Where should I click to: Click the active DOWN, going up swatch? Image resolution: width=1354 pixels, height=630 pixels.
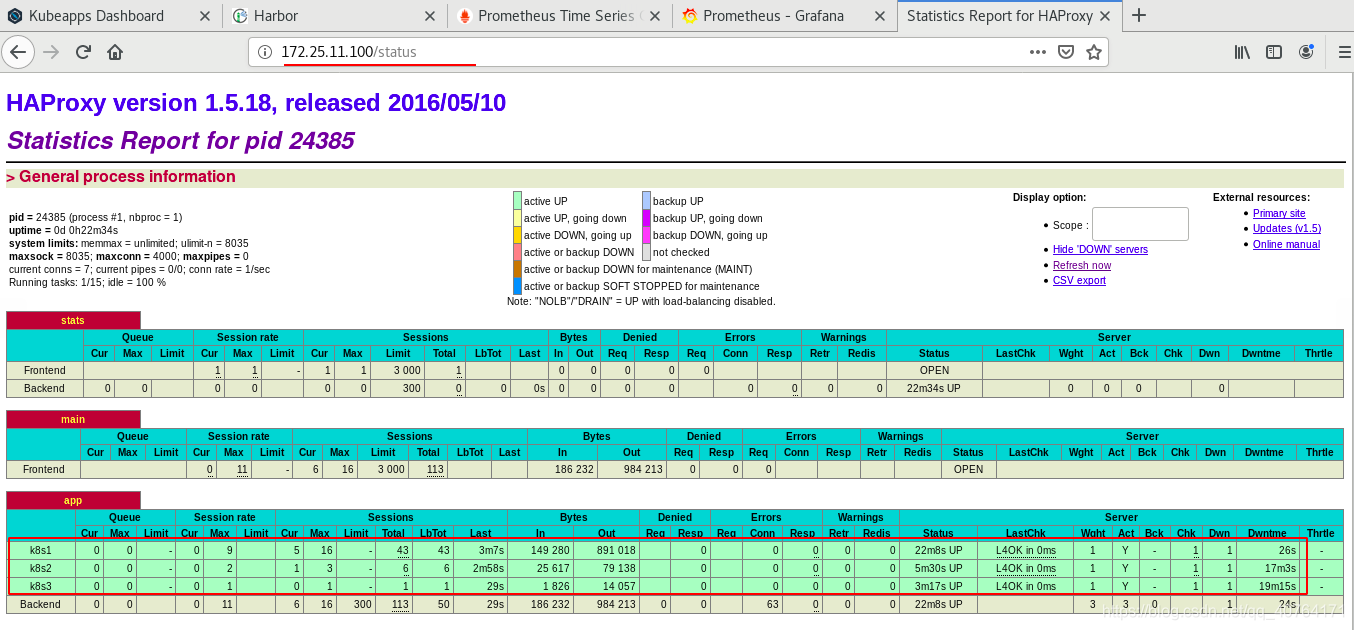tap(517, 235)
